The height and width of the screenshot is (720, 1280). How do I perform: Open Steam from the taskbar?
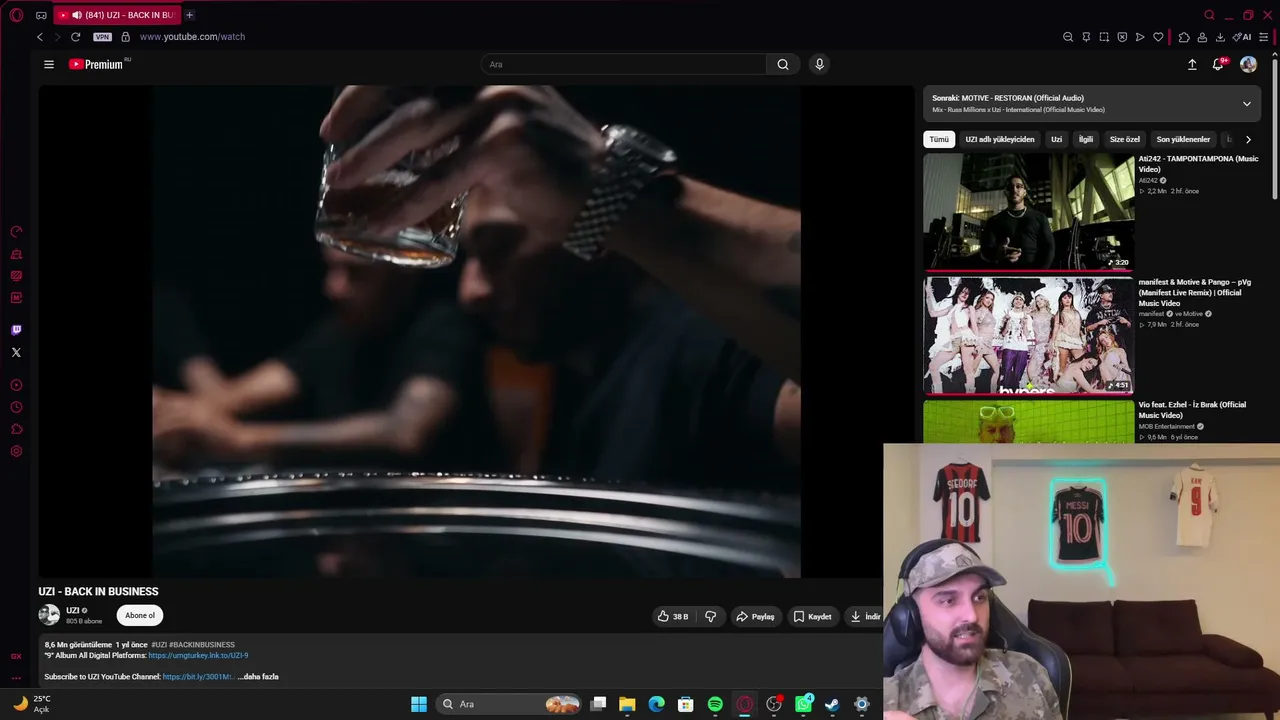pos(832,704)
